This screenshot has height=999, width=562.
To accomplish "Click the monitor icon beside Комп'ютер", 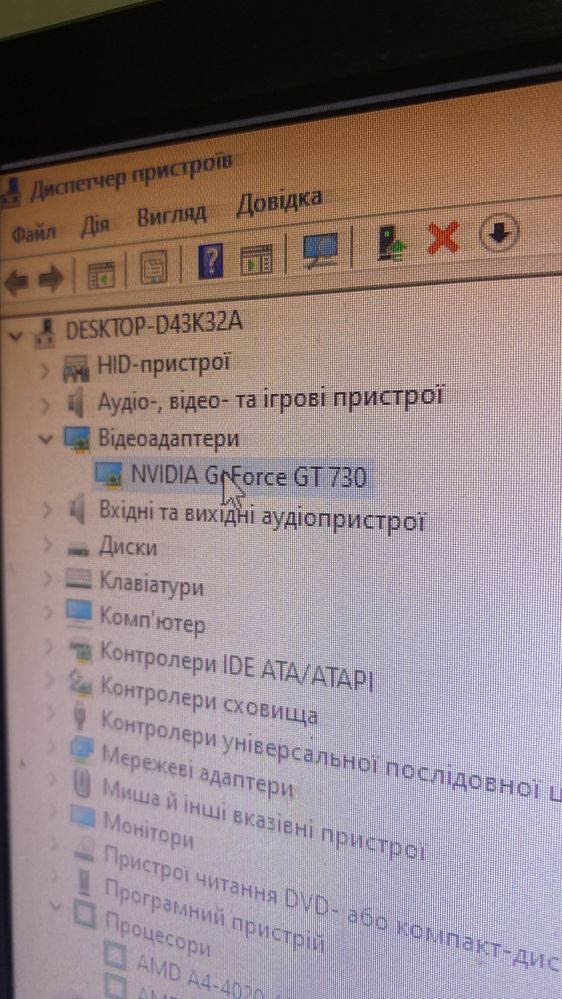I will point(80,612).
